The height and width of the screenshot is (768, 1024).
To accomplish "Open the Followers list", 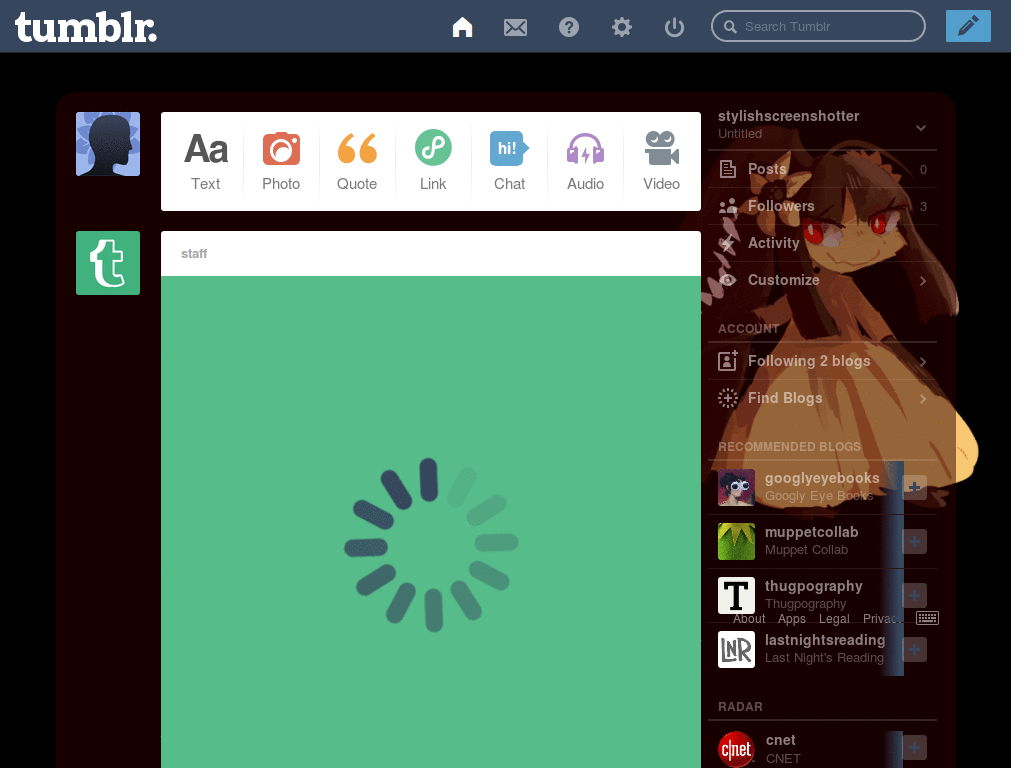I will click(x=822, y=206).
